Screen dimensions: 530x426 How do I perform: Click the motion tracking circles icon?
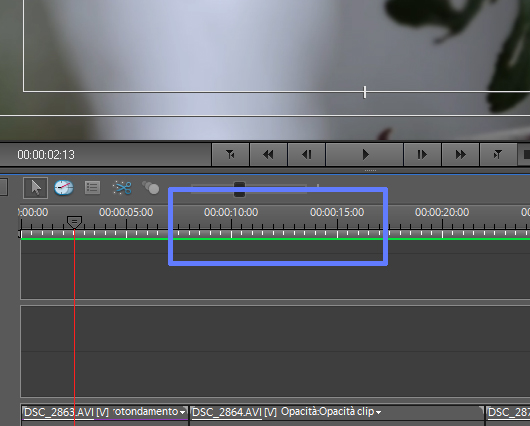pos(151,188)
